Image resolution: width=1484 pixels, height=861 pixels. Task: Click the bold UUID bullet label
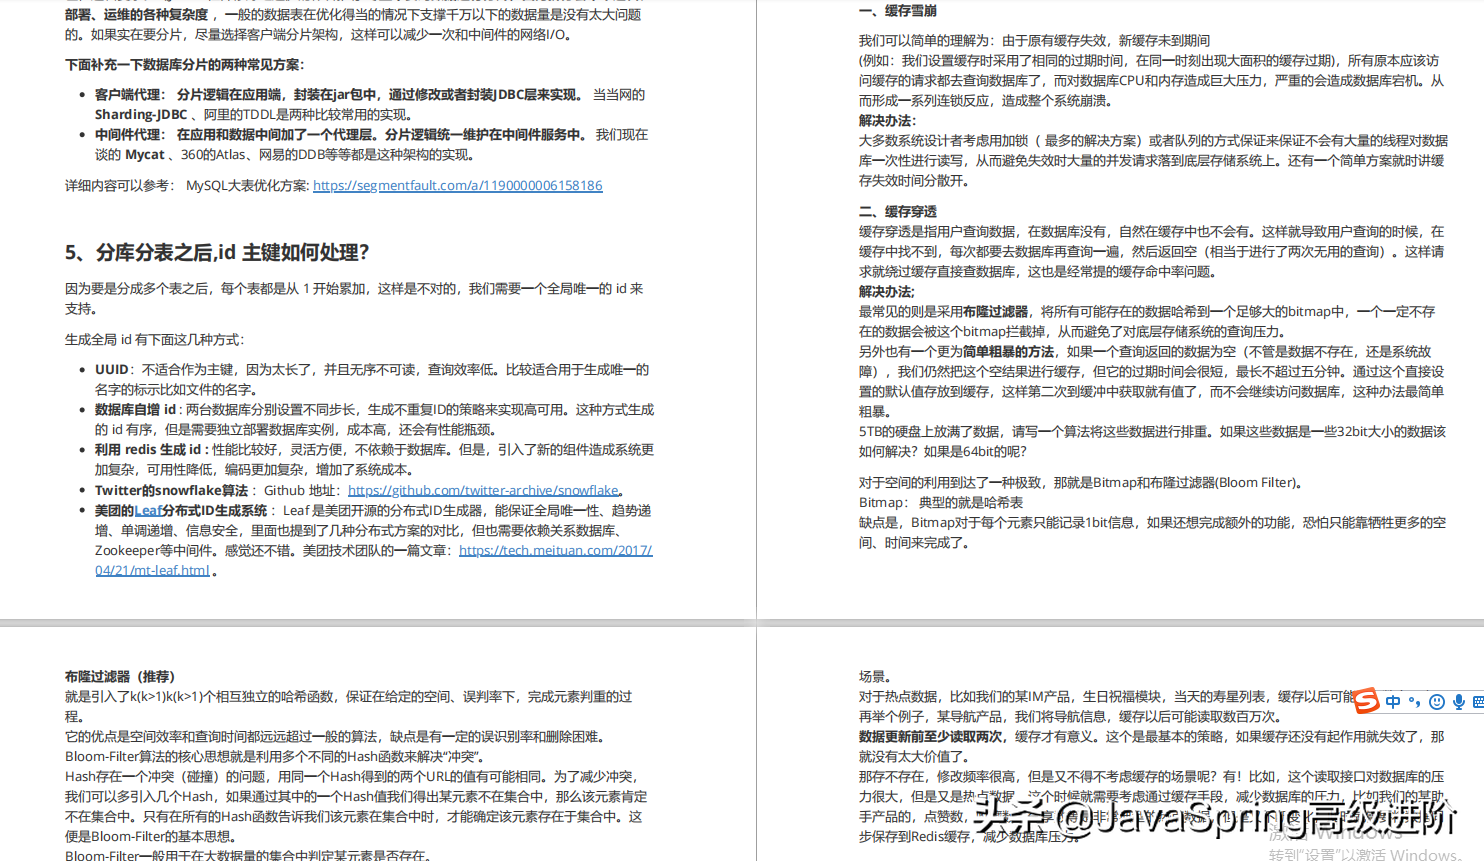click(x=112, y=369)
